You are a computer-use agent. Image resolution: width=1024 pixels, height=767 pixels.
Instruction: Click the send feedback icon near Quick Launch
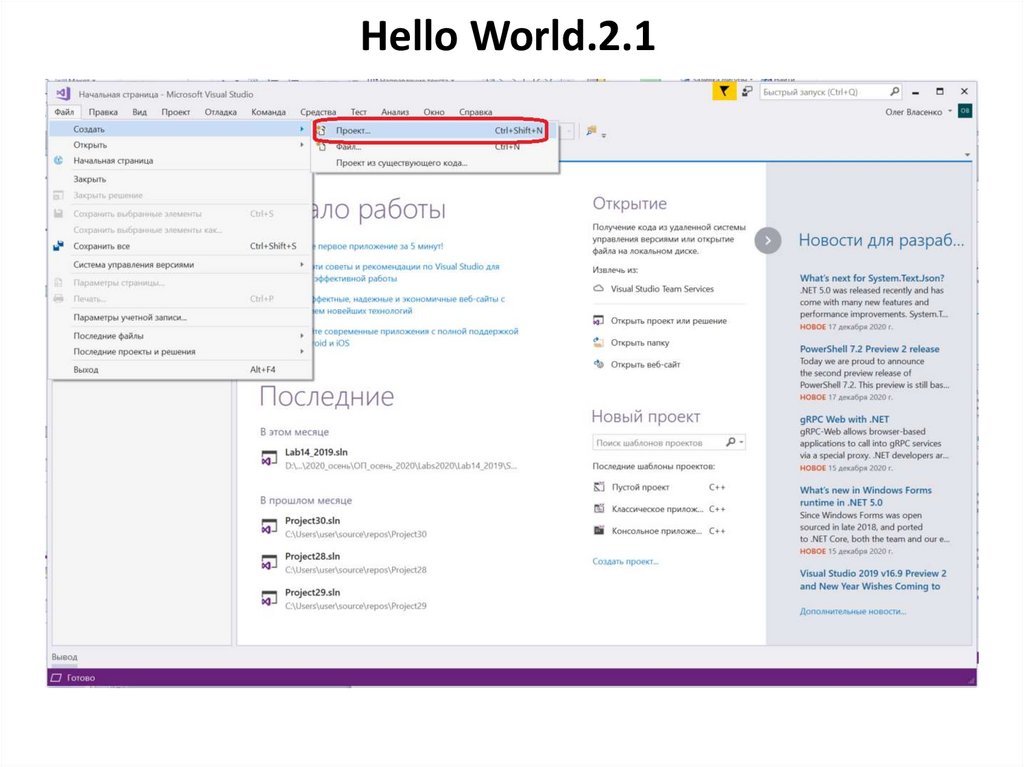(x=747, y=92)
